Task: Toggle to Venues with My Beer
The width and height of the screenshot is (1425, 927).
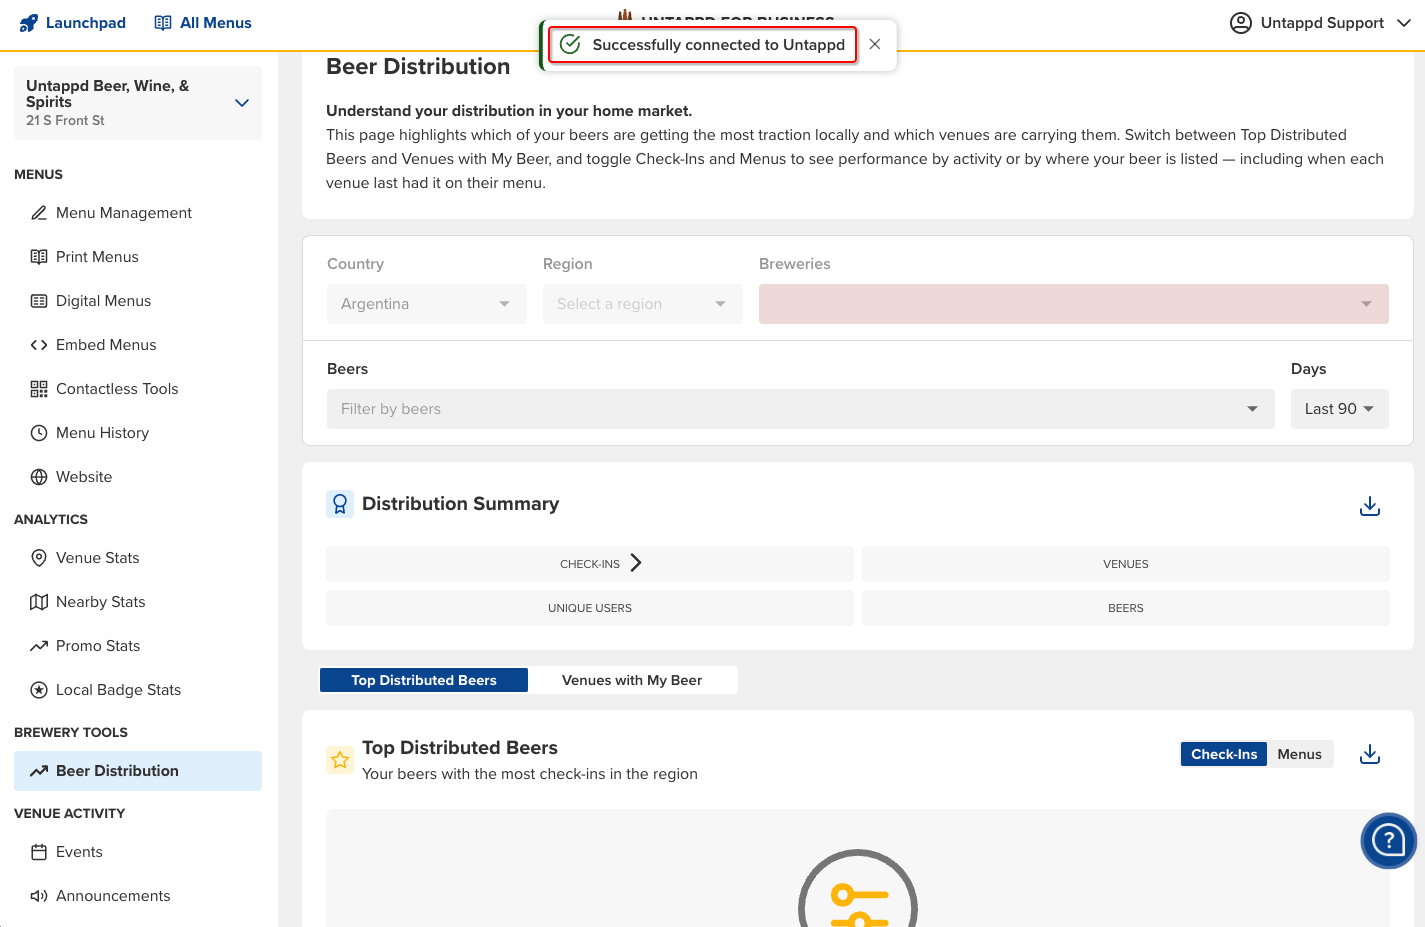Action: coord(632,680)
